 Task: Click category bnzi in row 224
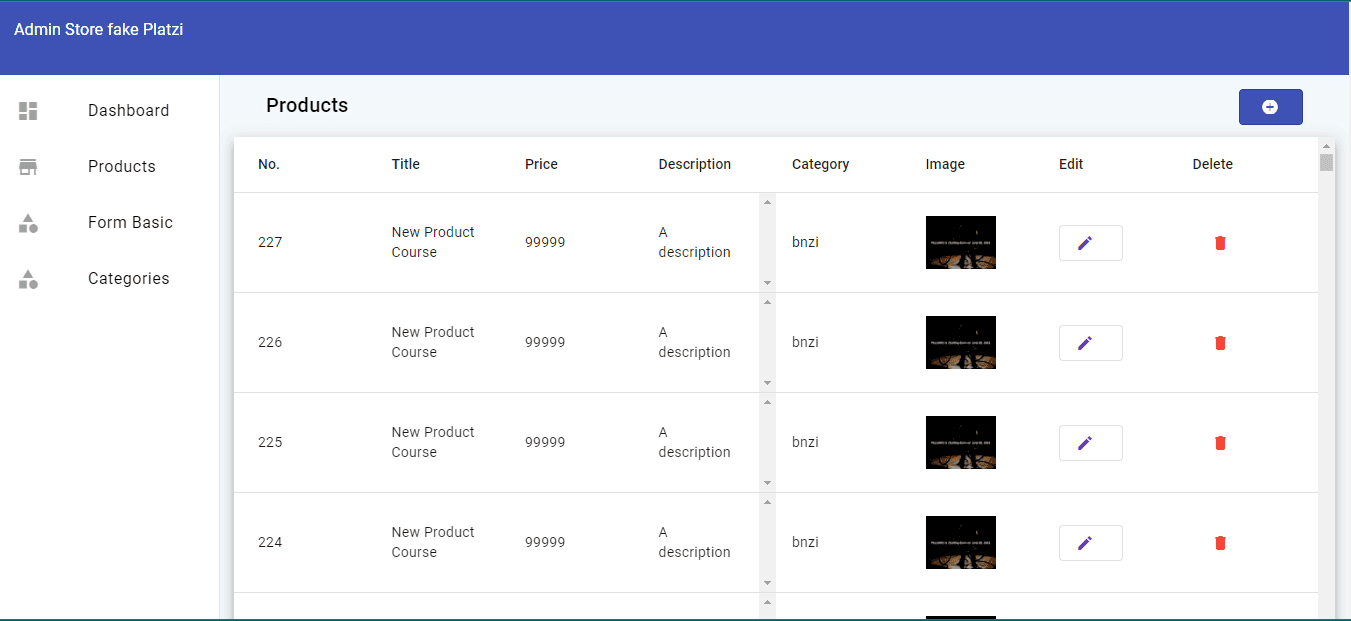[805, 542]
